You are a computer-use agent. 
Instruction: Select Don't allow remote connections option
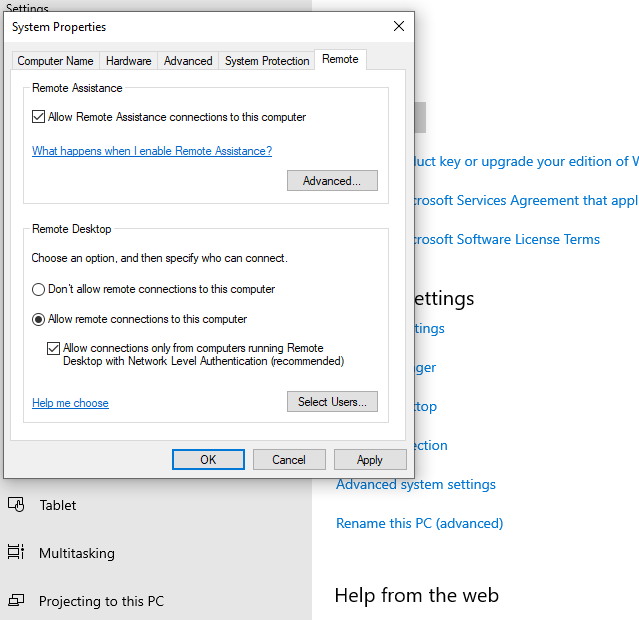click(39, 289)
